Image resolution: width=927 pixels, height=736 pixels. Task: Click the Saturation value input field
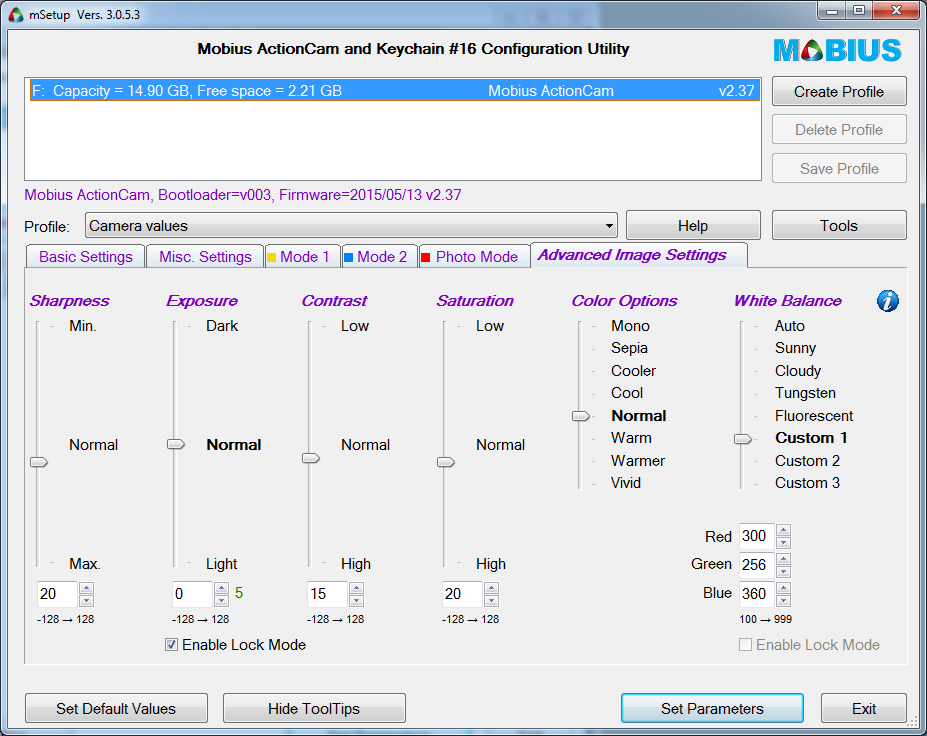point(462,594)
